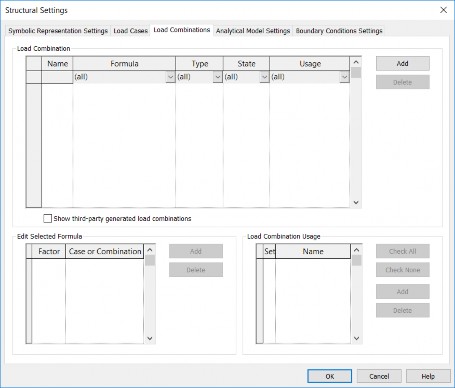Expand the State filter dropdown

[x=264, y=77]
